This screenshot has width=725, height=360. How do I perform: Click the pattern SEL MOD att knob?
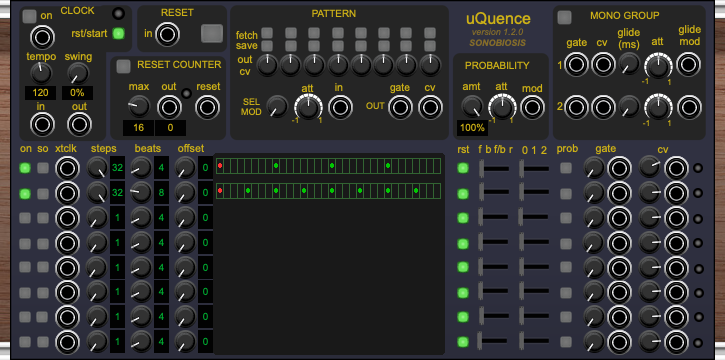[308, 107]
